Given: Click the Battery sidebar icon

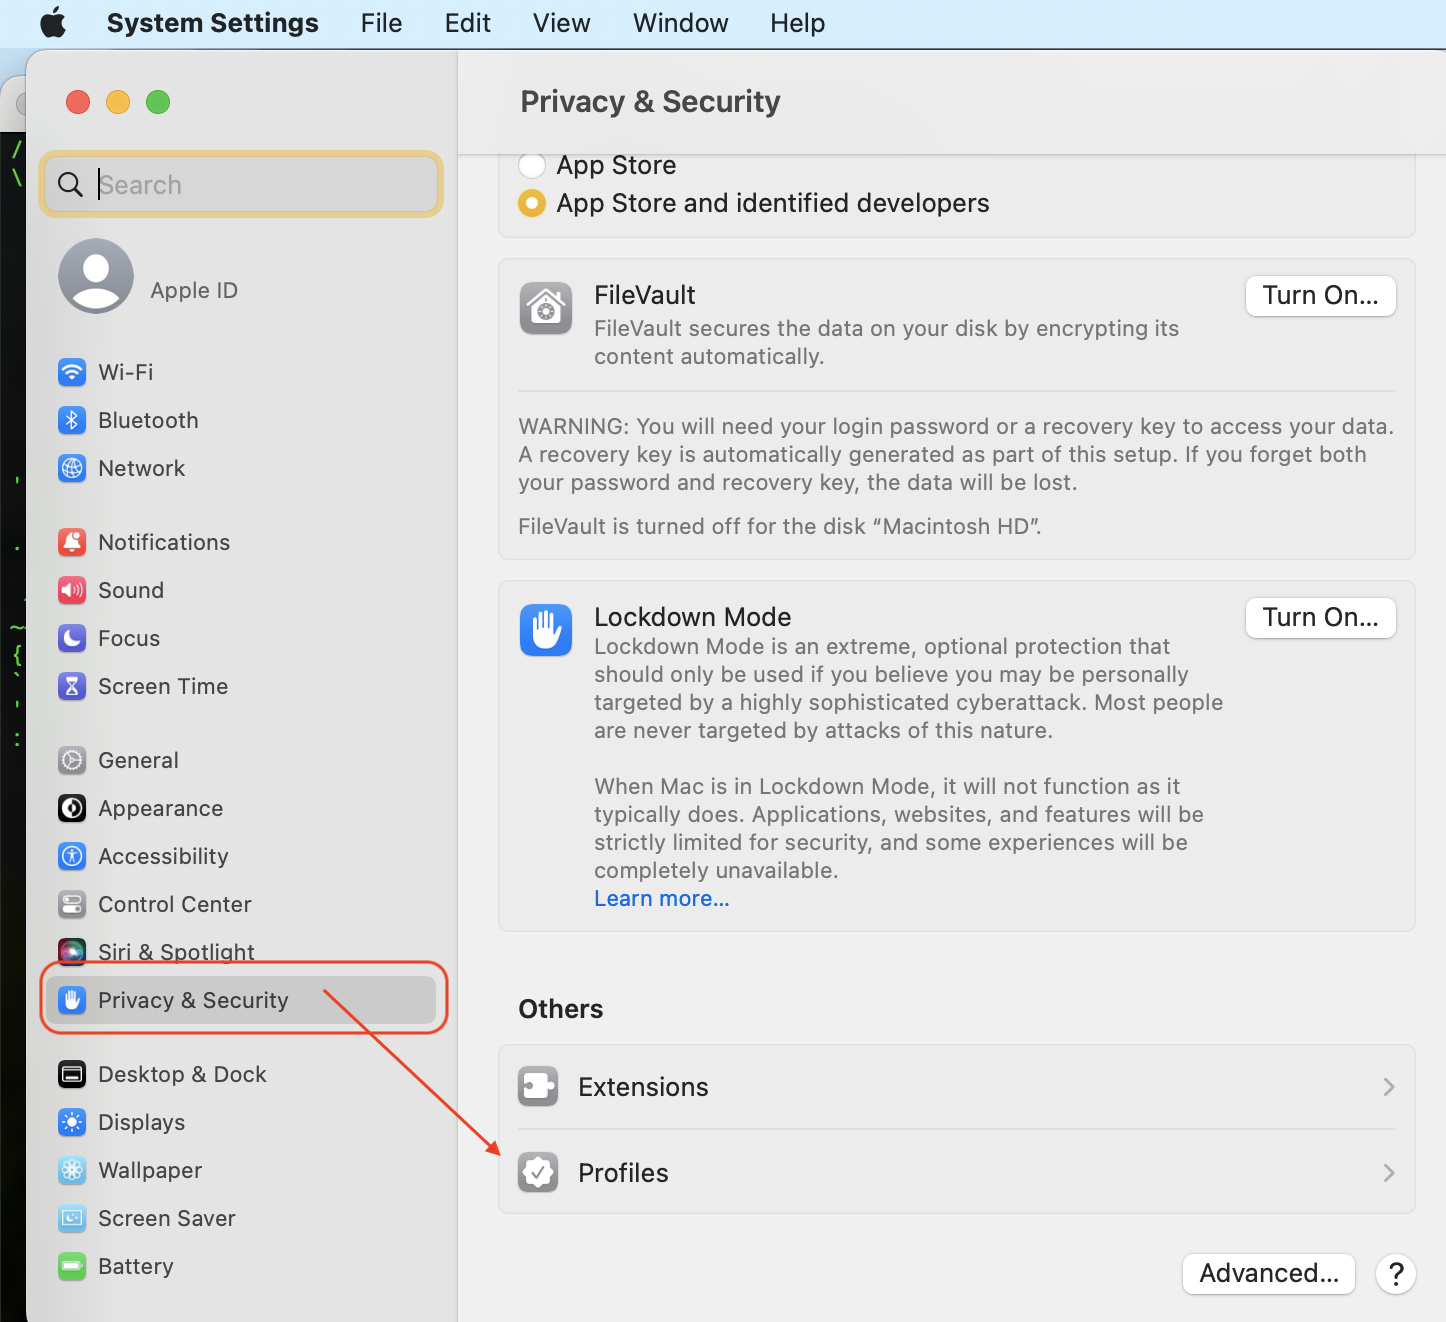Looking at the screenshot, I should [72, 1266].
